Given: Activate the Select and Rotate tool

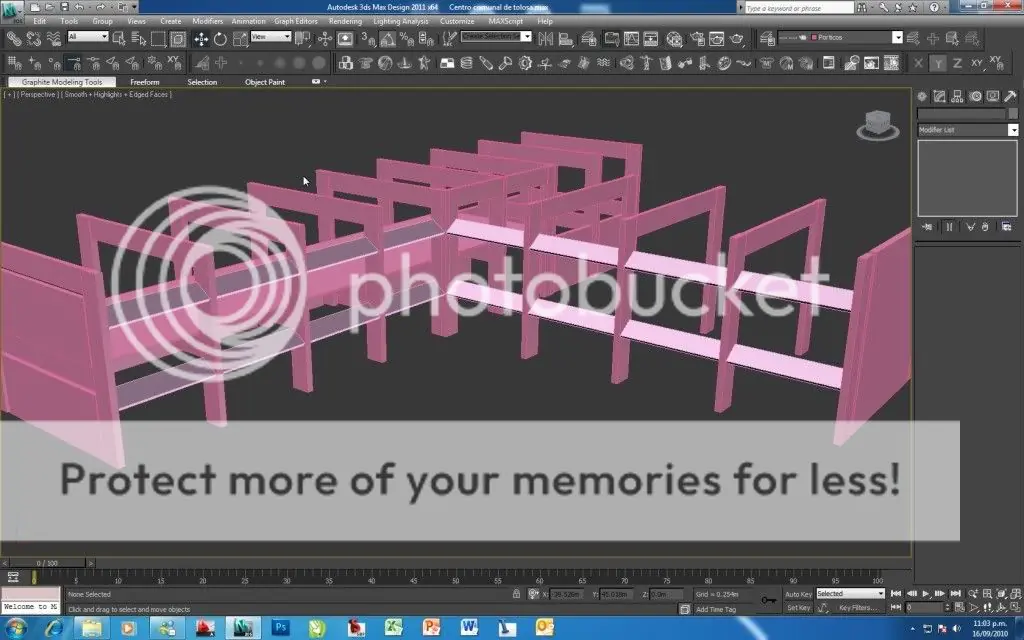Looking at the screenshot, I should 221,38.
